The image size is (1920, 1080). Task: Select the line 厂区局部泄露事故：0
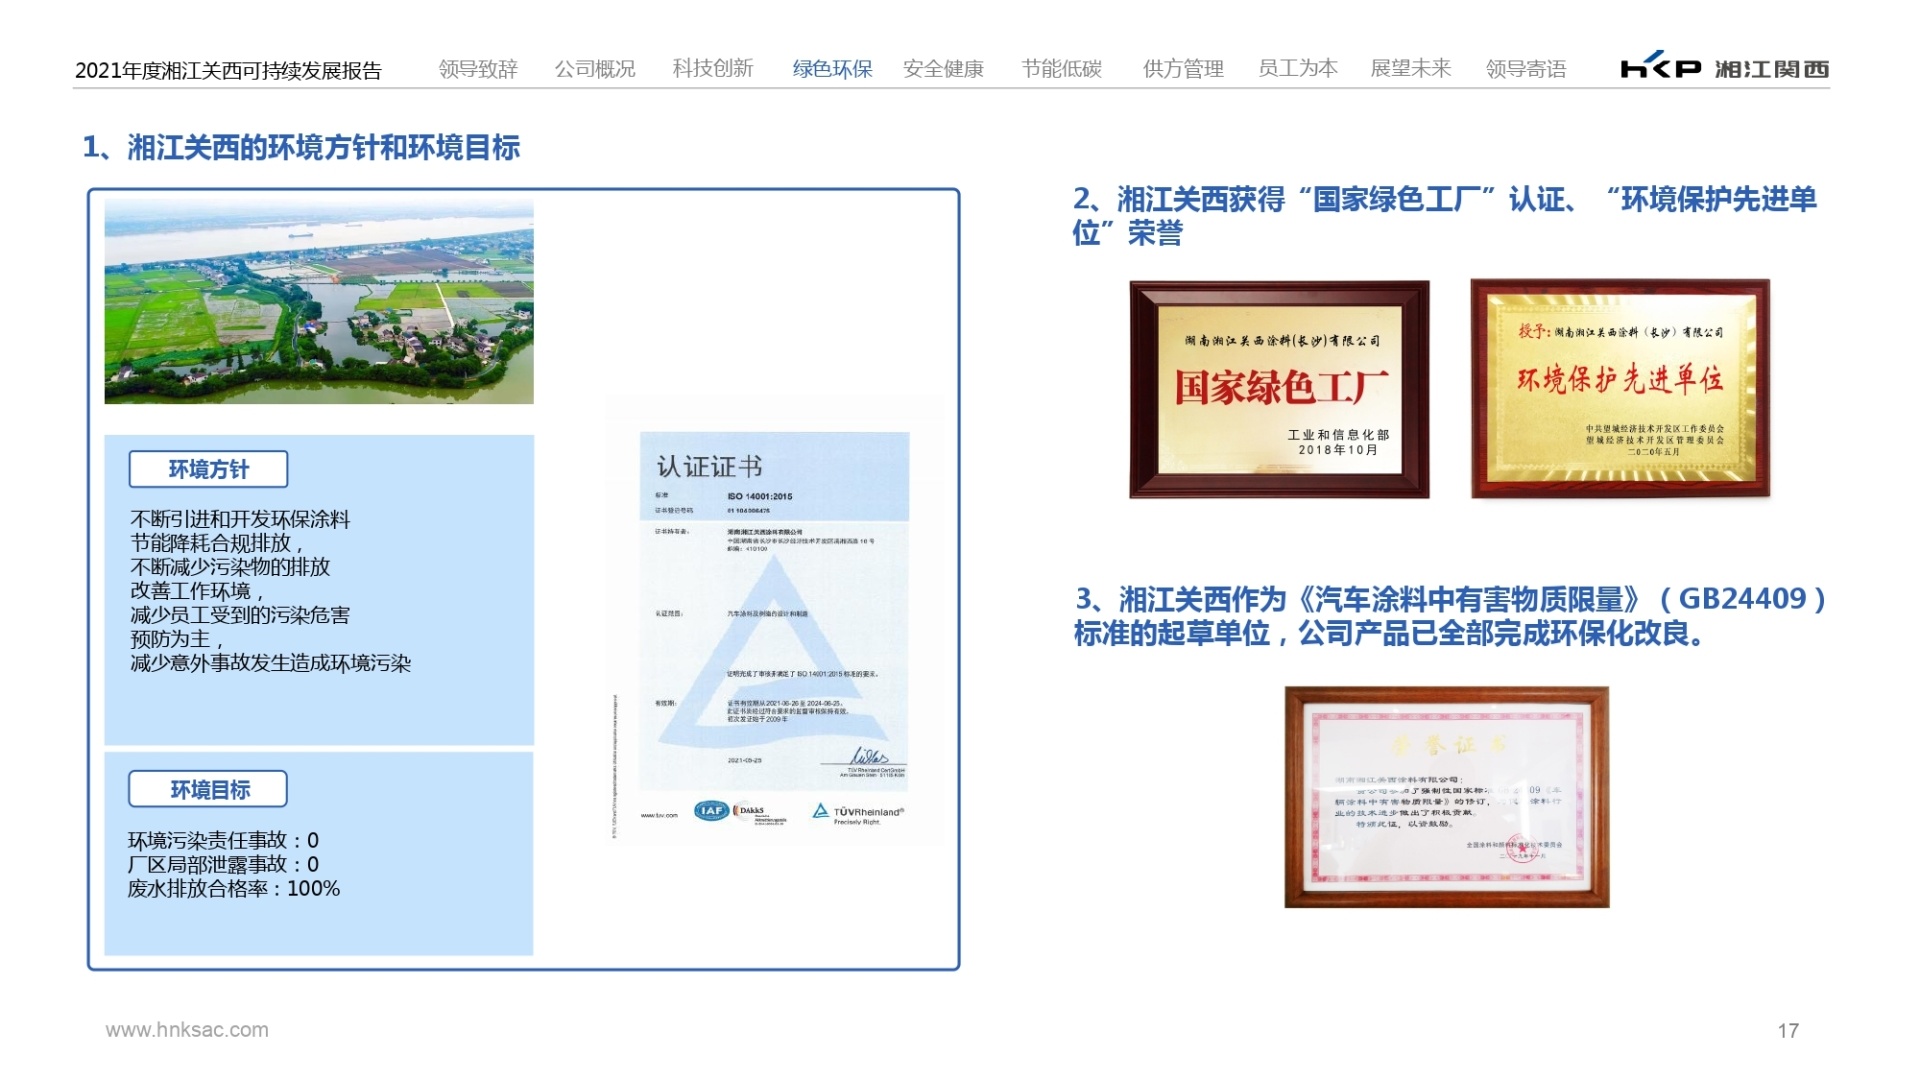tap(224, 864)
